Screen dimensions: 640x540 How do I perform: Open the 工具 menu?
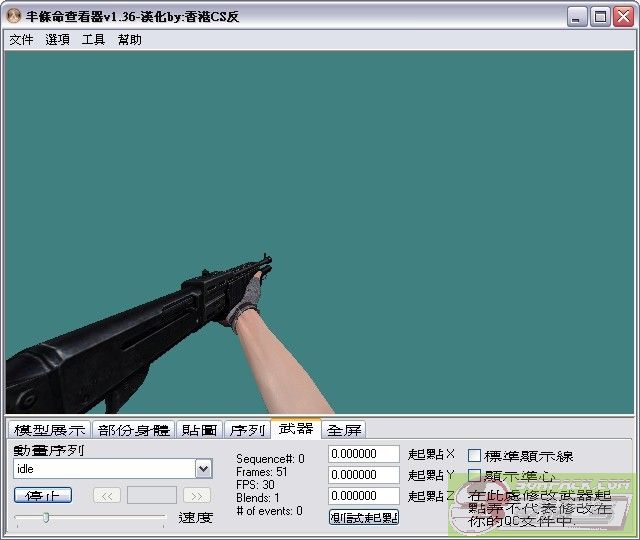click(93, 40)
